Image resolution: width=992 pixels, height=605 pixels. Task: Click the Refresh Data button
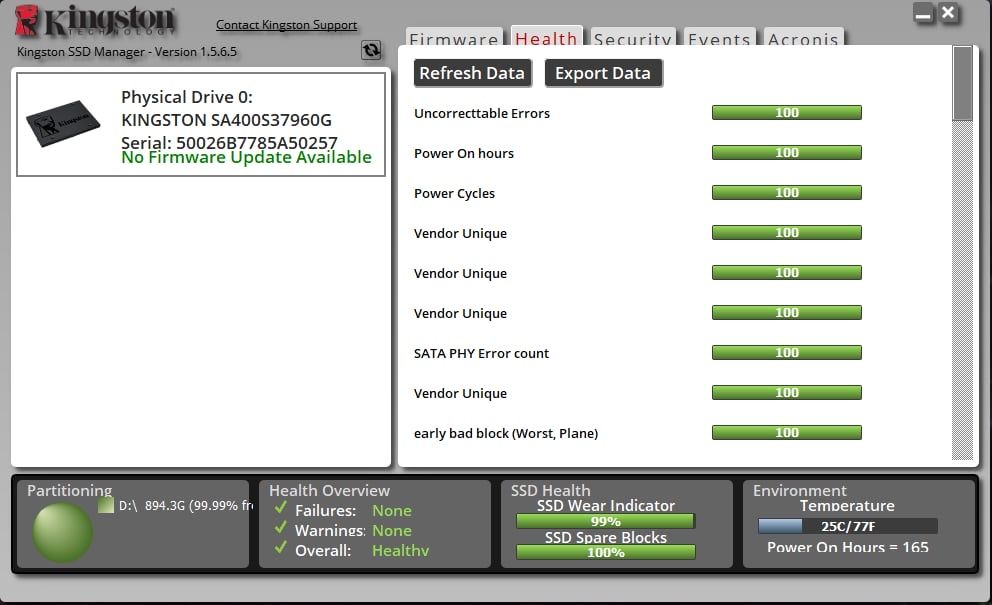click(472, 73)
